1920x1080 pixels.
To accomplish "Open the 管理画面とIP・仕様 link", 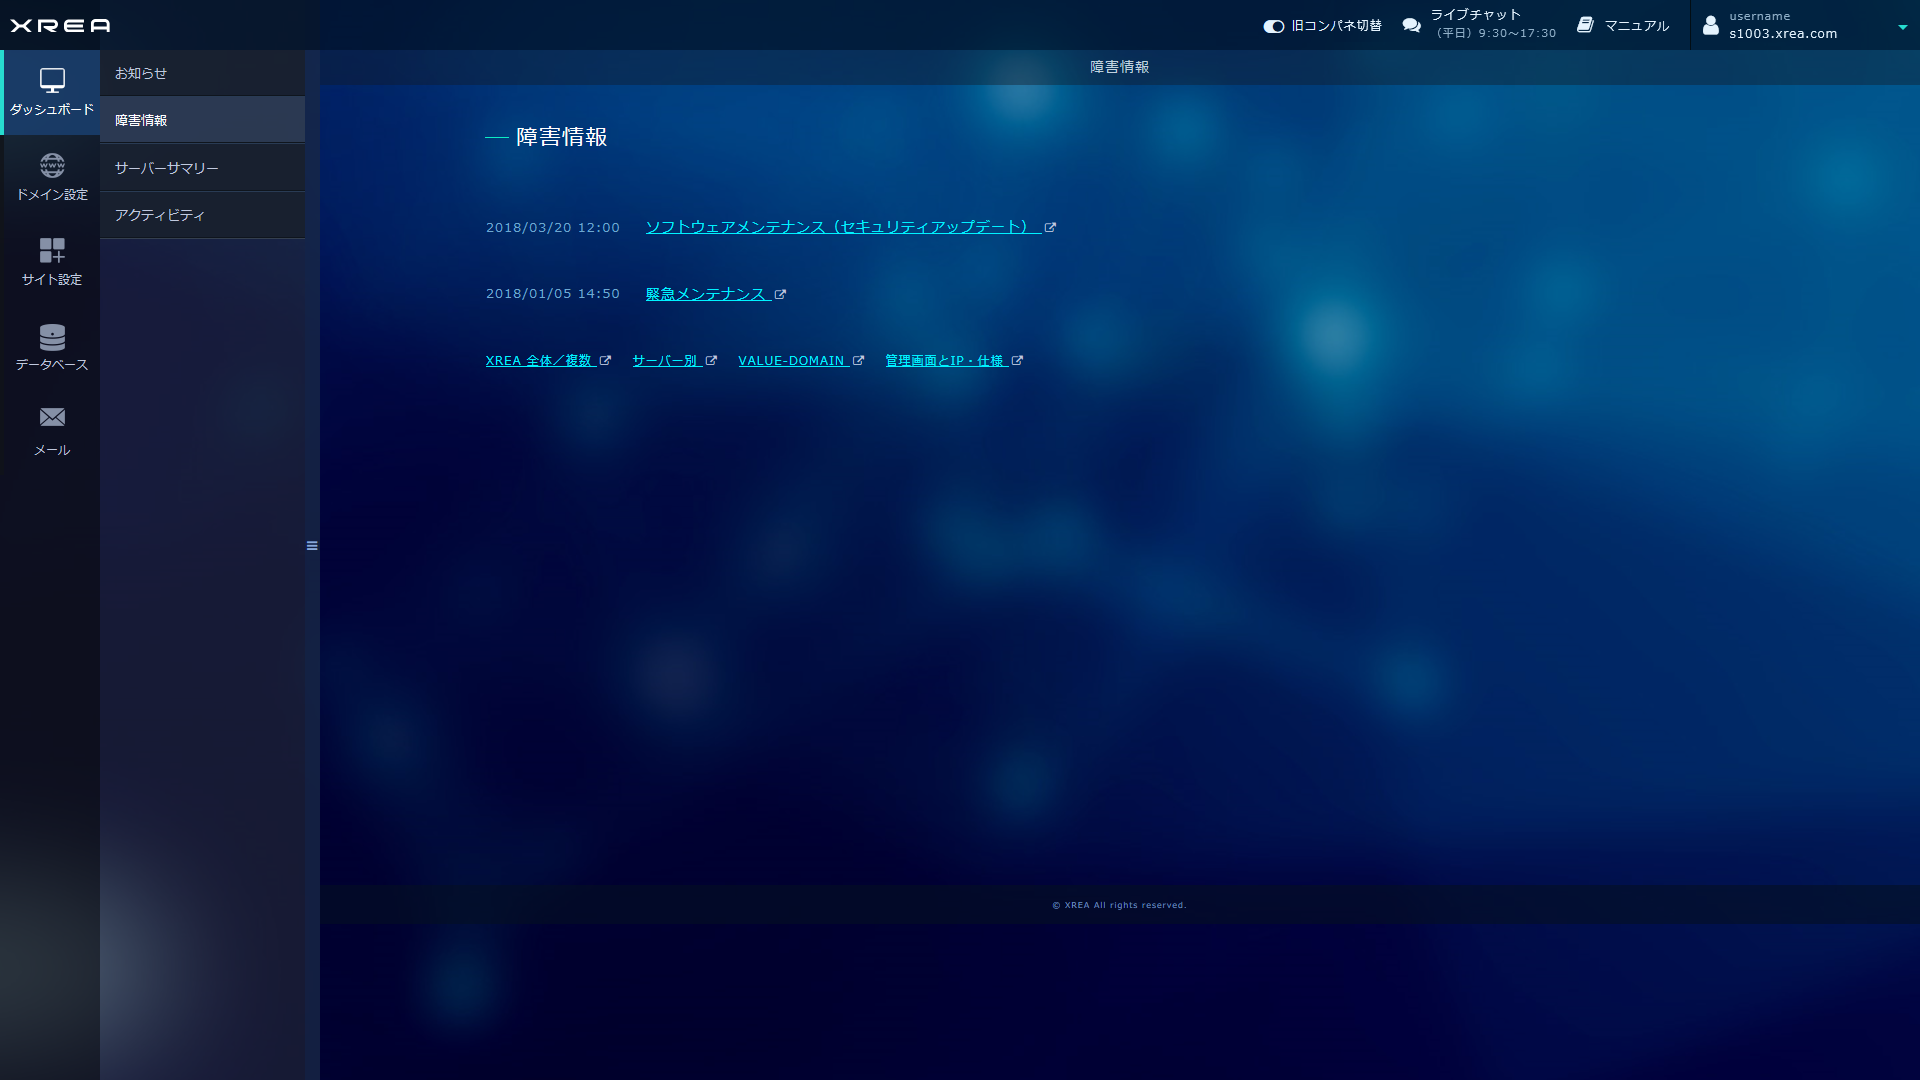I will (x=944, y=361).
